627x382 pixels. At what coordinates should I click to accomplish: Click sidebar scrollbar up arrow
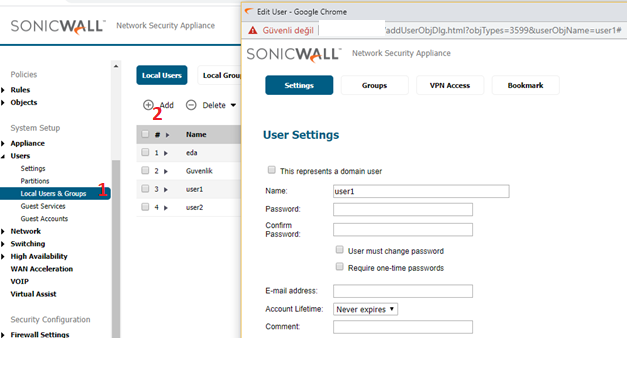[116, 66]
